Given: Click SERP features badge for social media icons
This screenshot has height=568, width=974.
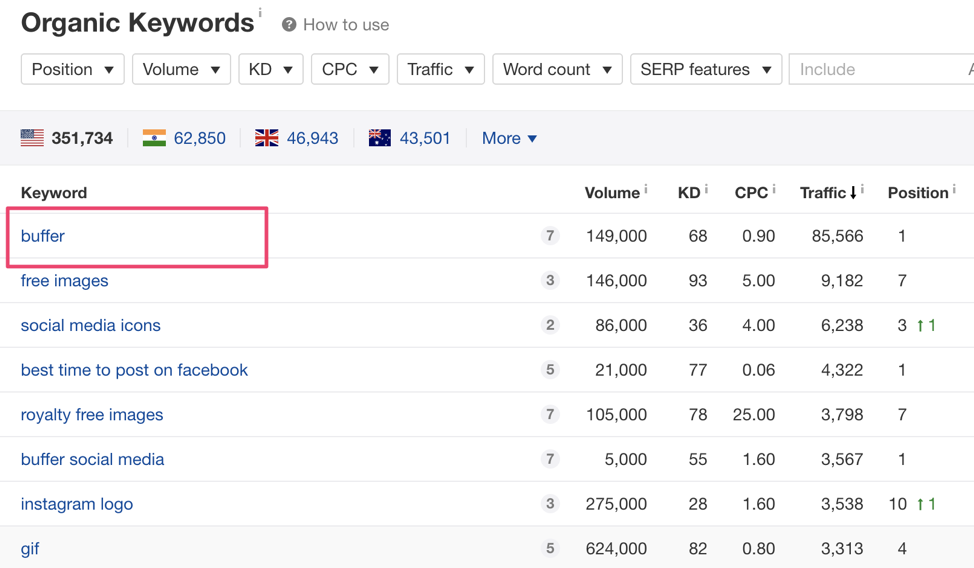Looking at the screenshot, I should pos(550,325).
